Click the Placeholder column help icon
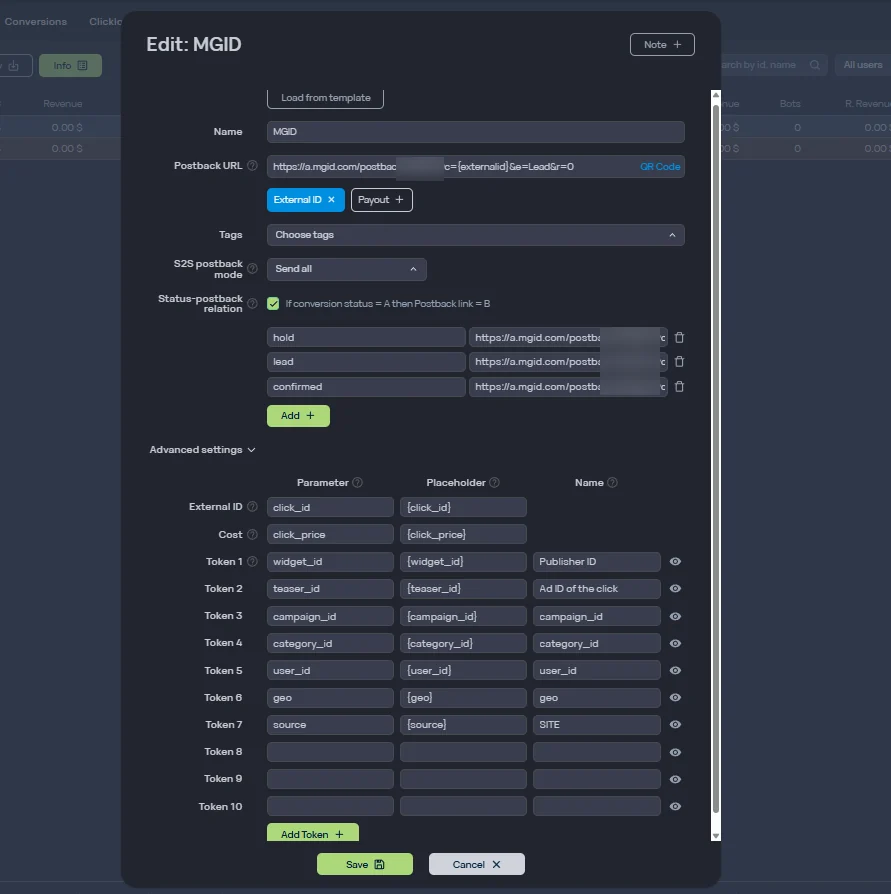The width and height of the screenshot is (891, 894). pyautogui.click(x=494, y=482)
